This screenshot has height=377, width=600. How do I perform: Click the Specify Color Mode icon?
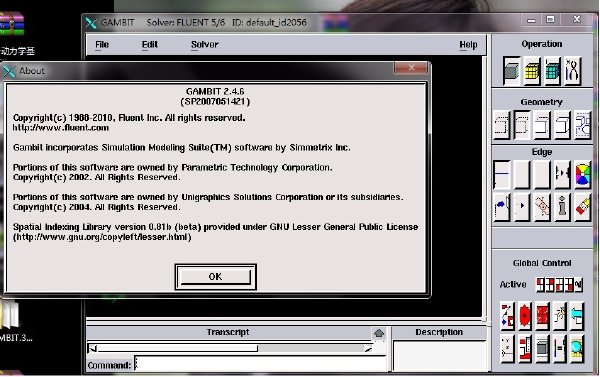tap(560, 349)
